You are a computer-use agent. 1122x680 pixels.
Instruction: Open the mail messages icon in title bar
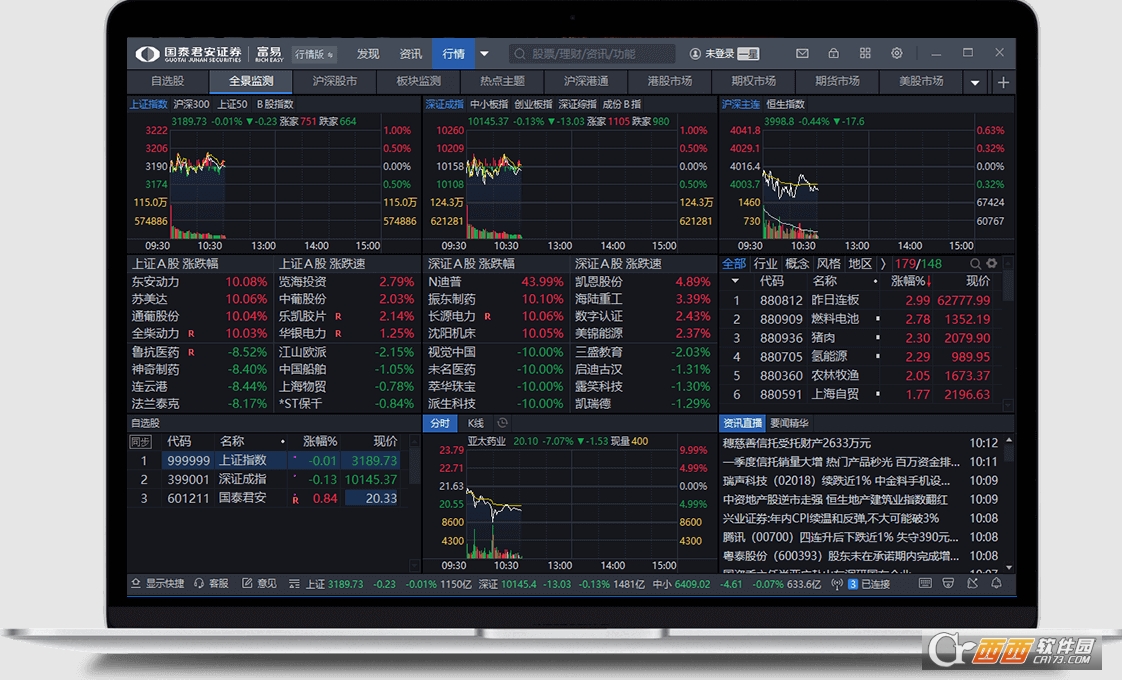pyautogui.click(x=802, y=54)
